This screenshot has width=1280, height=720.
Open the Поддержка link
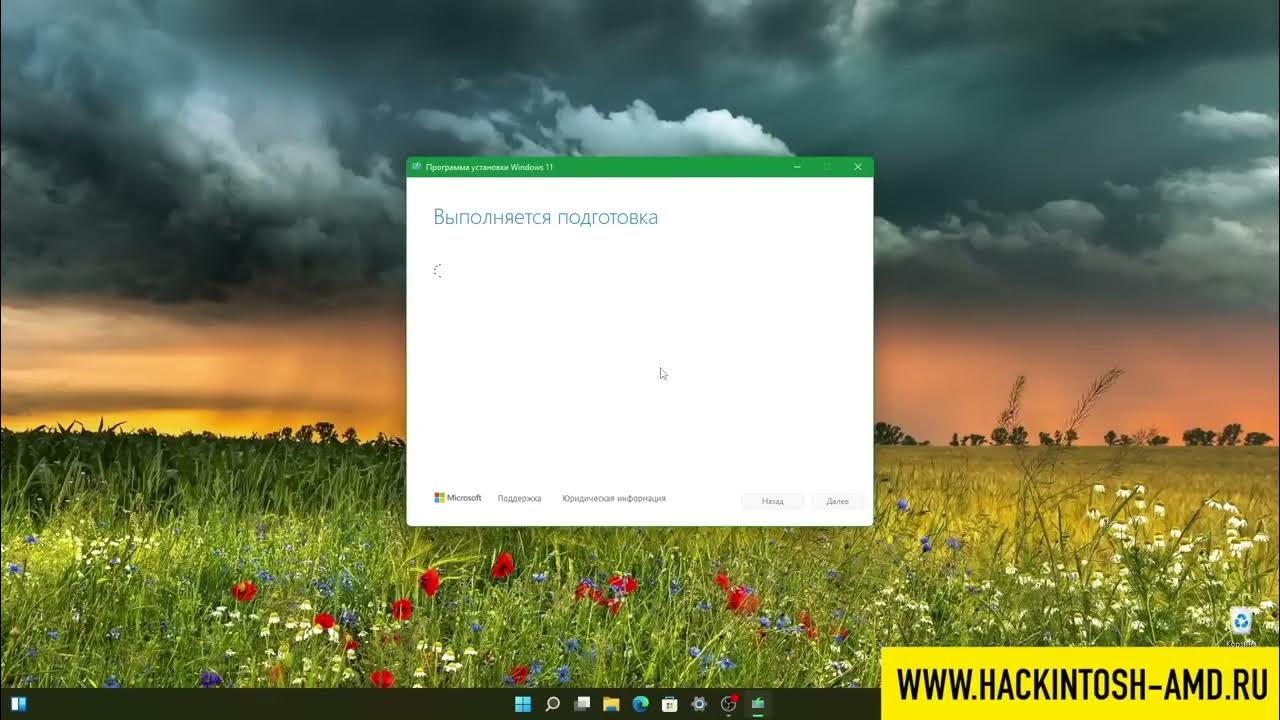pyautogui.click(x=519, y=498)
